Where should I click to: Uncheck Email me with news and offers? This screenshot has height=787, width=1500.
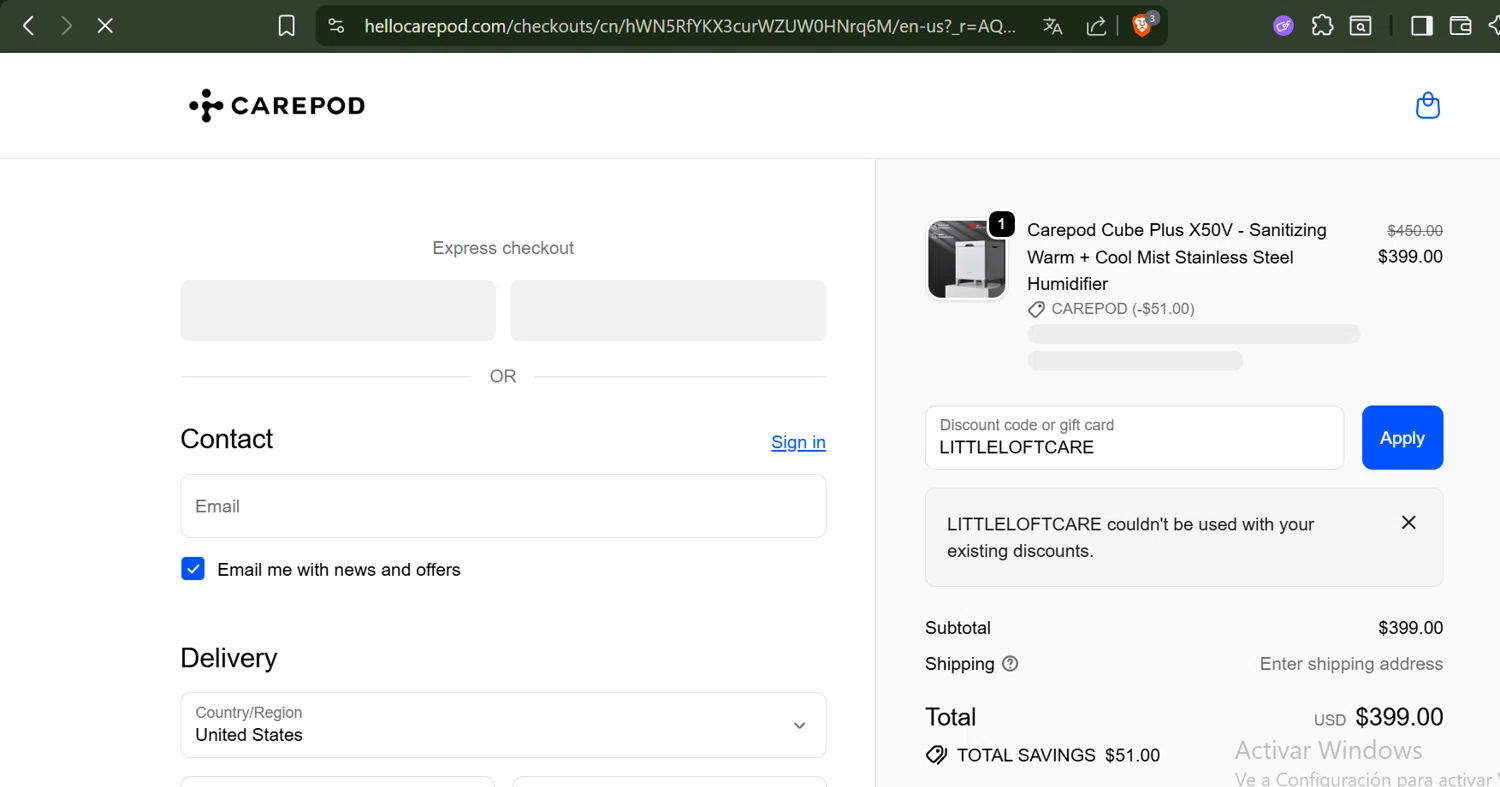point(193,569)
